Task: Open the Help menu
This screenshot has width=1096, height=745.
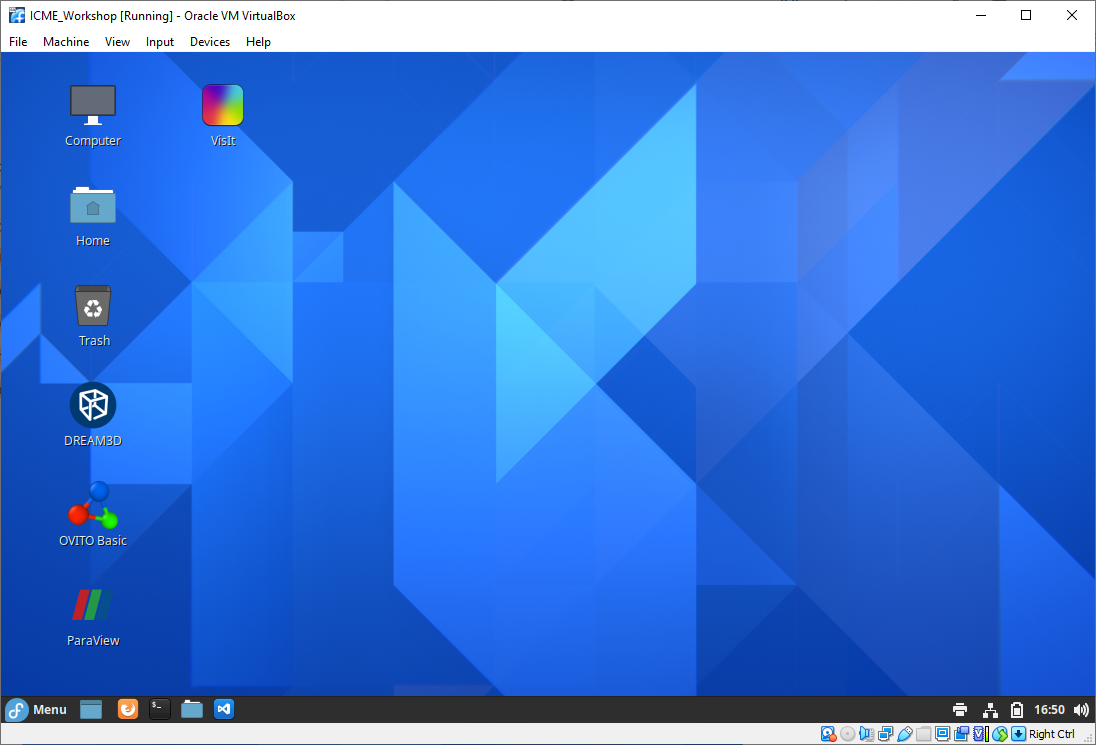Action: click(x=258, y=42)
